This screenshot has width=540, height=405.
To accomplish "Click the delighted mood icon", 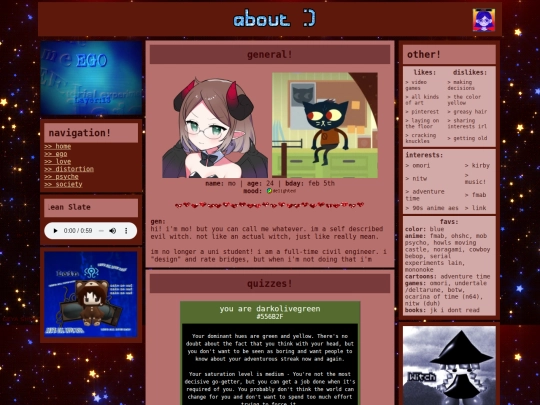I will 269,191.
